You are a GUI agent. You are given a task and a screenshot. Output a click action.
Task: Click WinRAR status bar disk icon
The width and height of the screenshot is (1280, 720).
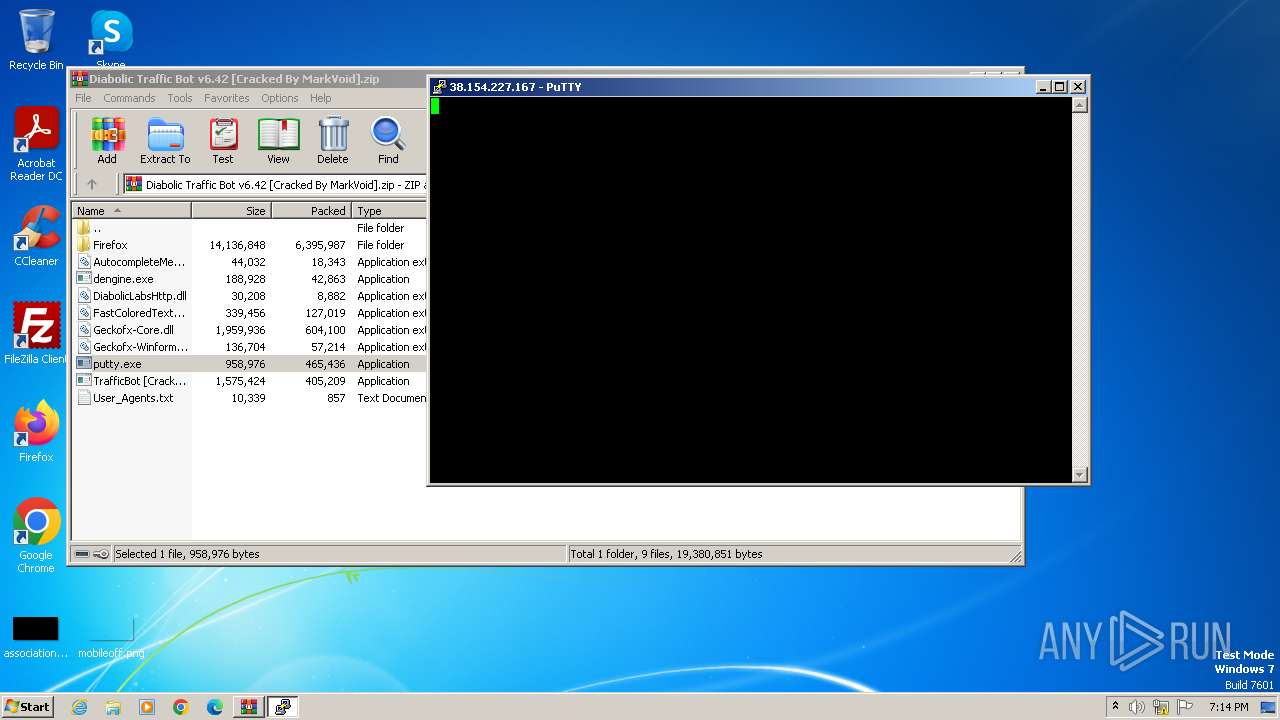pyautogui.click(x=82, y=554)
